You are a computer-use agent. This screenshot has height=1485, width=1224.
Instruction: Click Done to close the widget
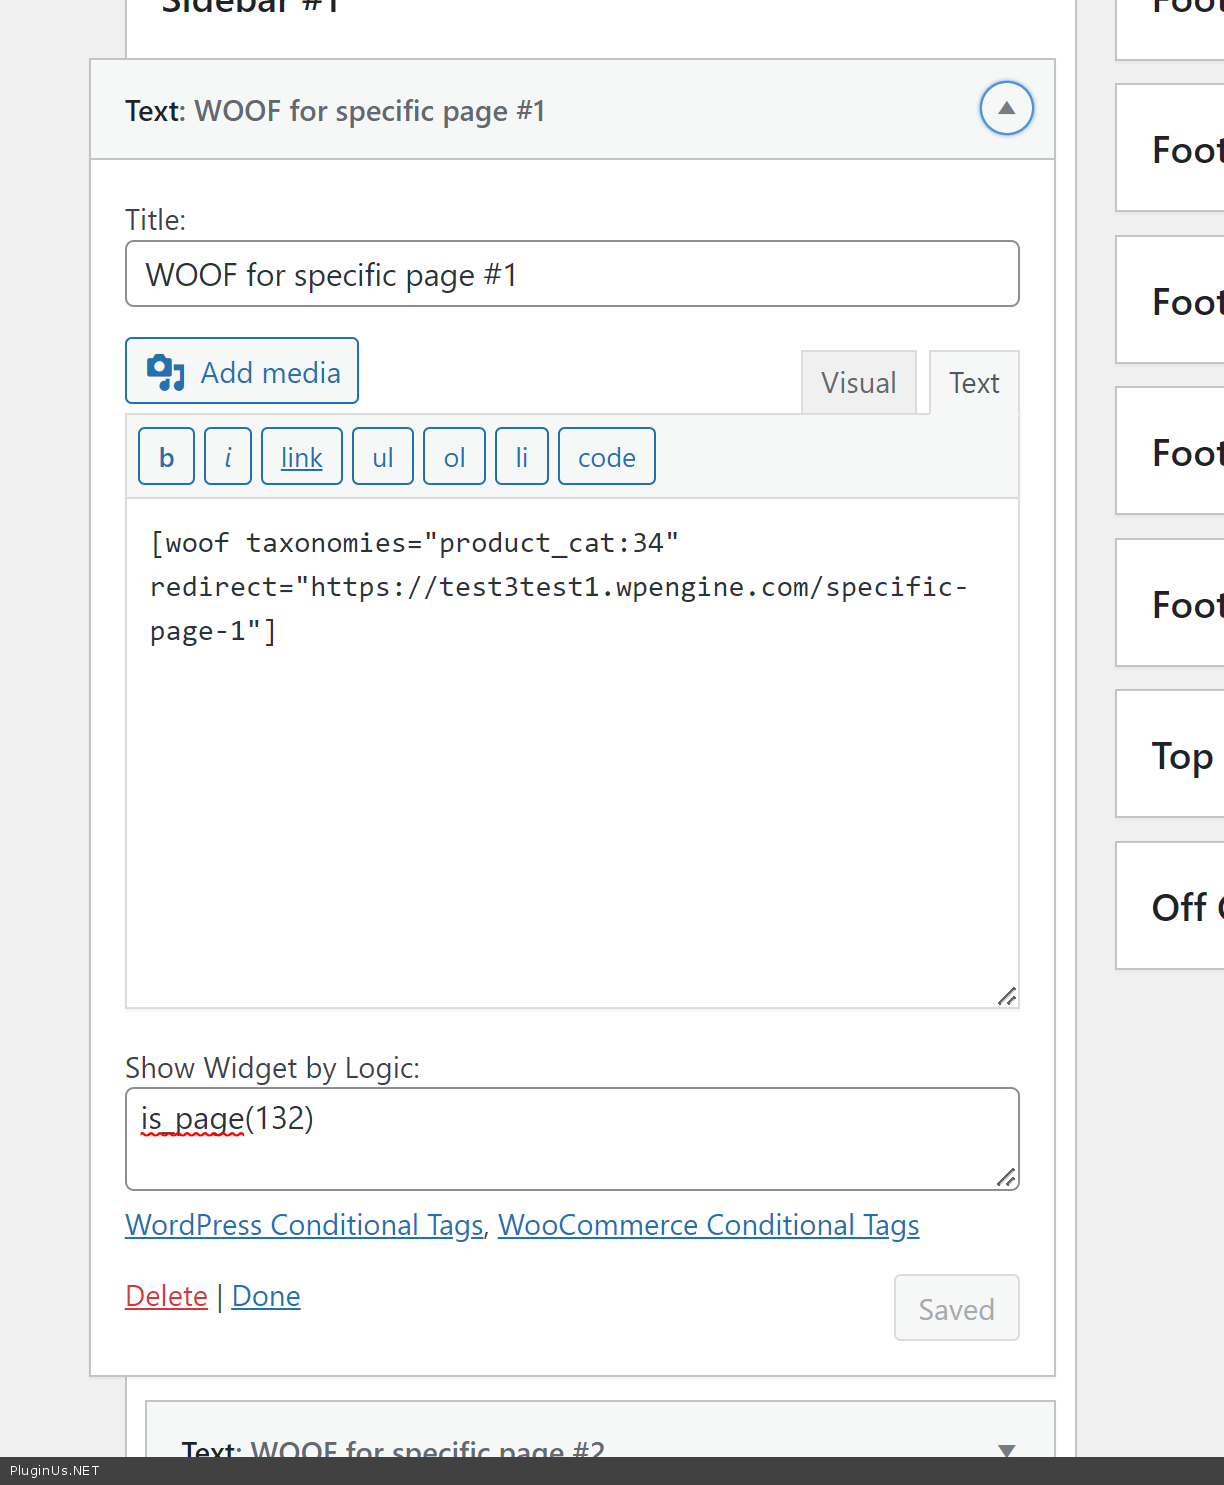point(266,1296)
